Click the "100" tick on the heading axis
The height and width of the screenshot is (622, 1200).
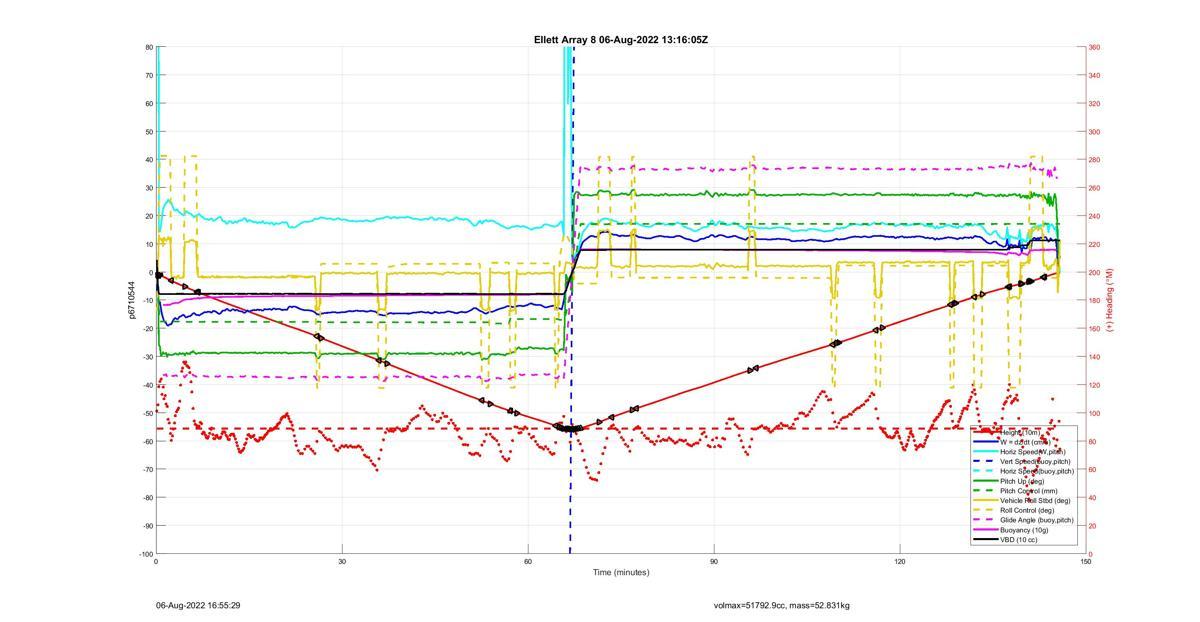pyautogui.click(x=1094, y=413)
